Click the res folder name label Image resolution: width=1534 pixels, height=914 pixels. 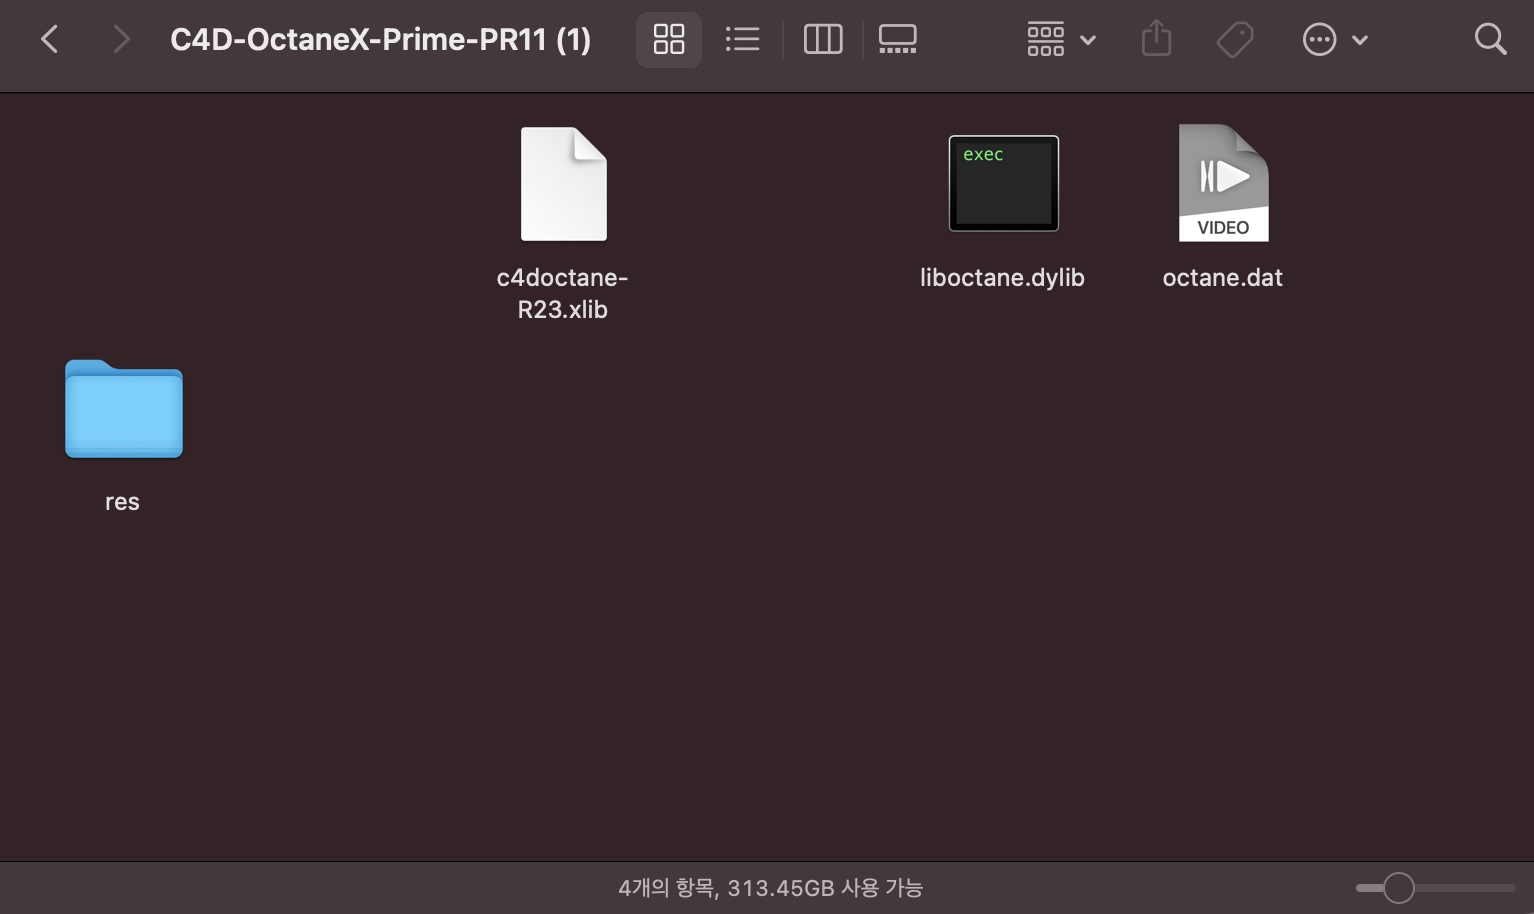pyautogui.click(x=122, y=502)
